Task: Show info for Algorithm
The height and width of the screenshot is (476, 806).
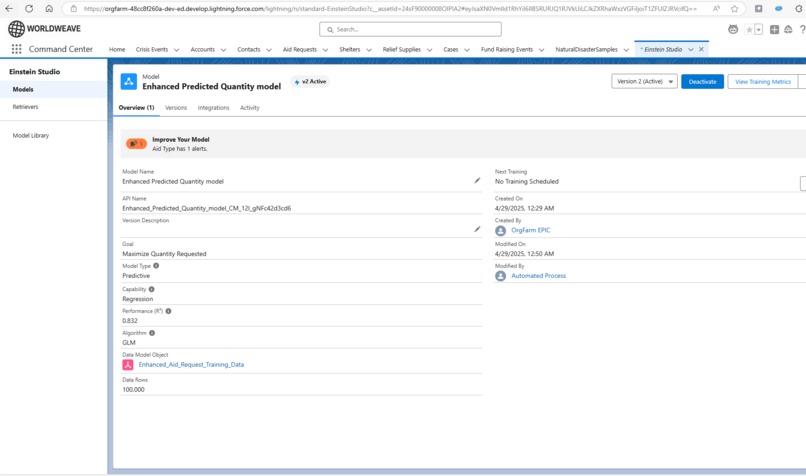Action: click(x=152, y=333)
